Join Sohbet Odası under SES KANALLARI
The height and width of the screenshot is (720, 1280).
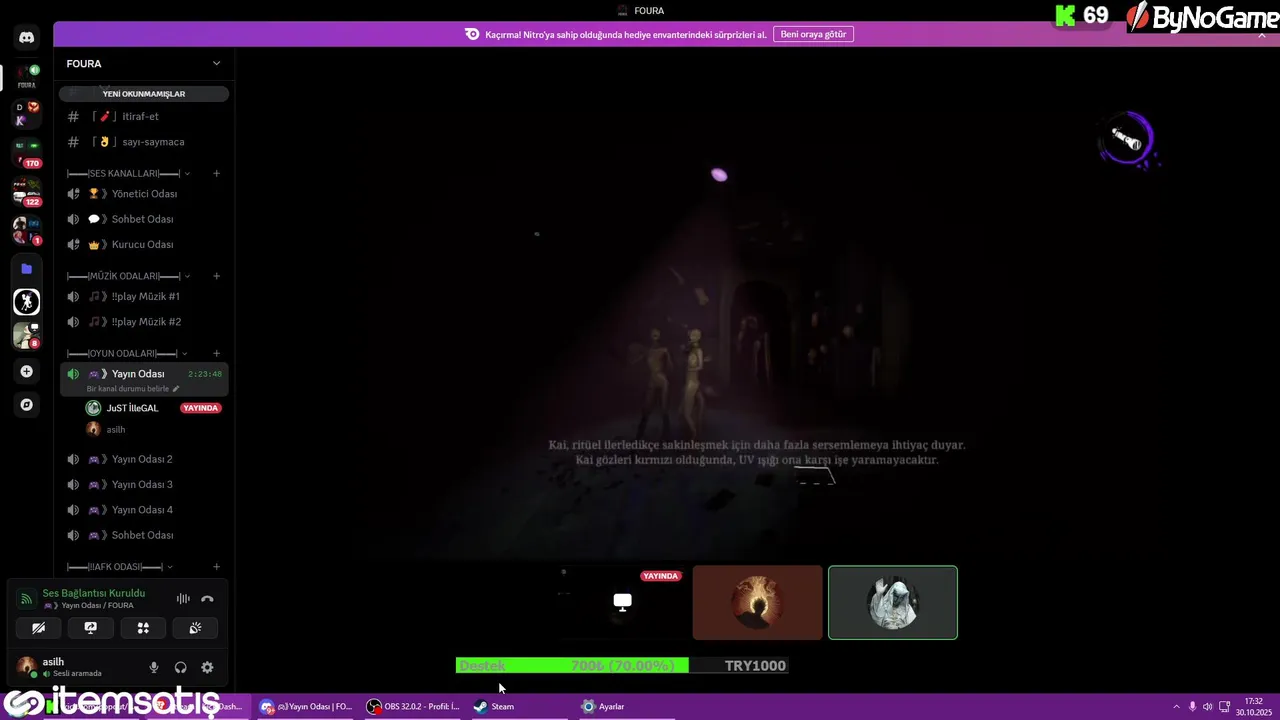click(144, 219)
